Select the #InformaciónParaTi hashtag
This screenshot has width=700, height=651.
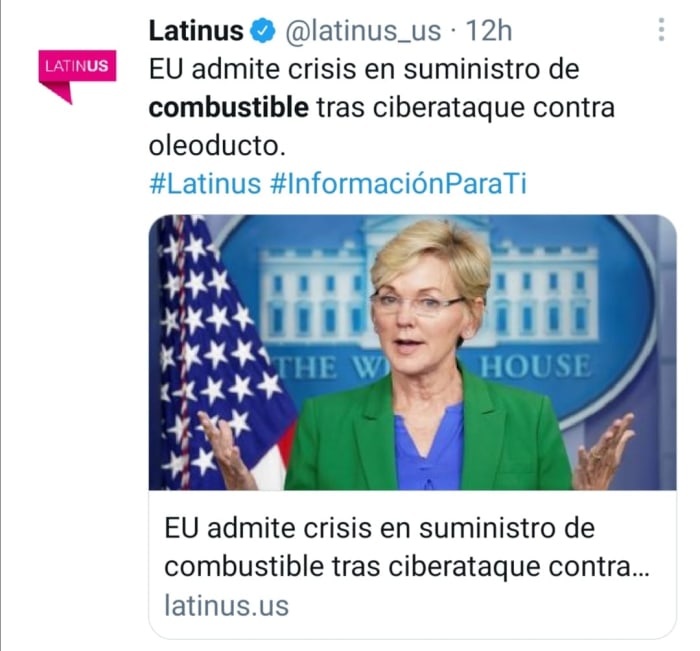(x=399, y=184)
